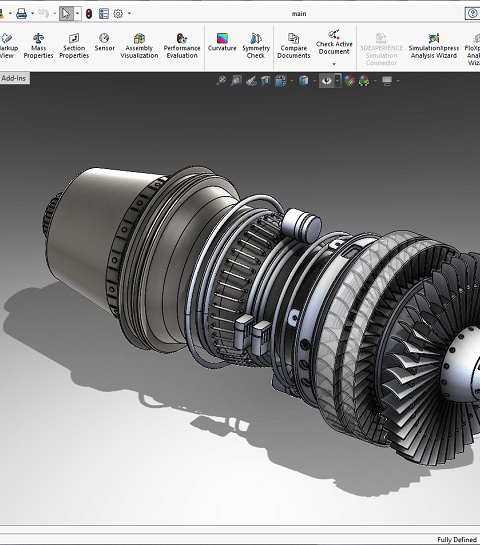This screenshot has width=480, height=545.
Task: Expand the Hide/Show Items dropdown arrow
Action: [x=337, y=81]
